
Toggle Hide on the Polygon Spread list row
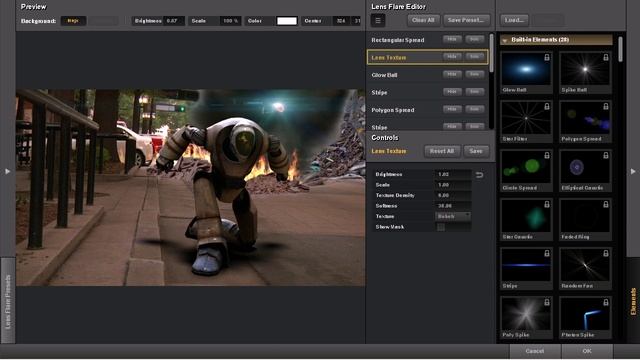(x=452, y=109)
